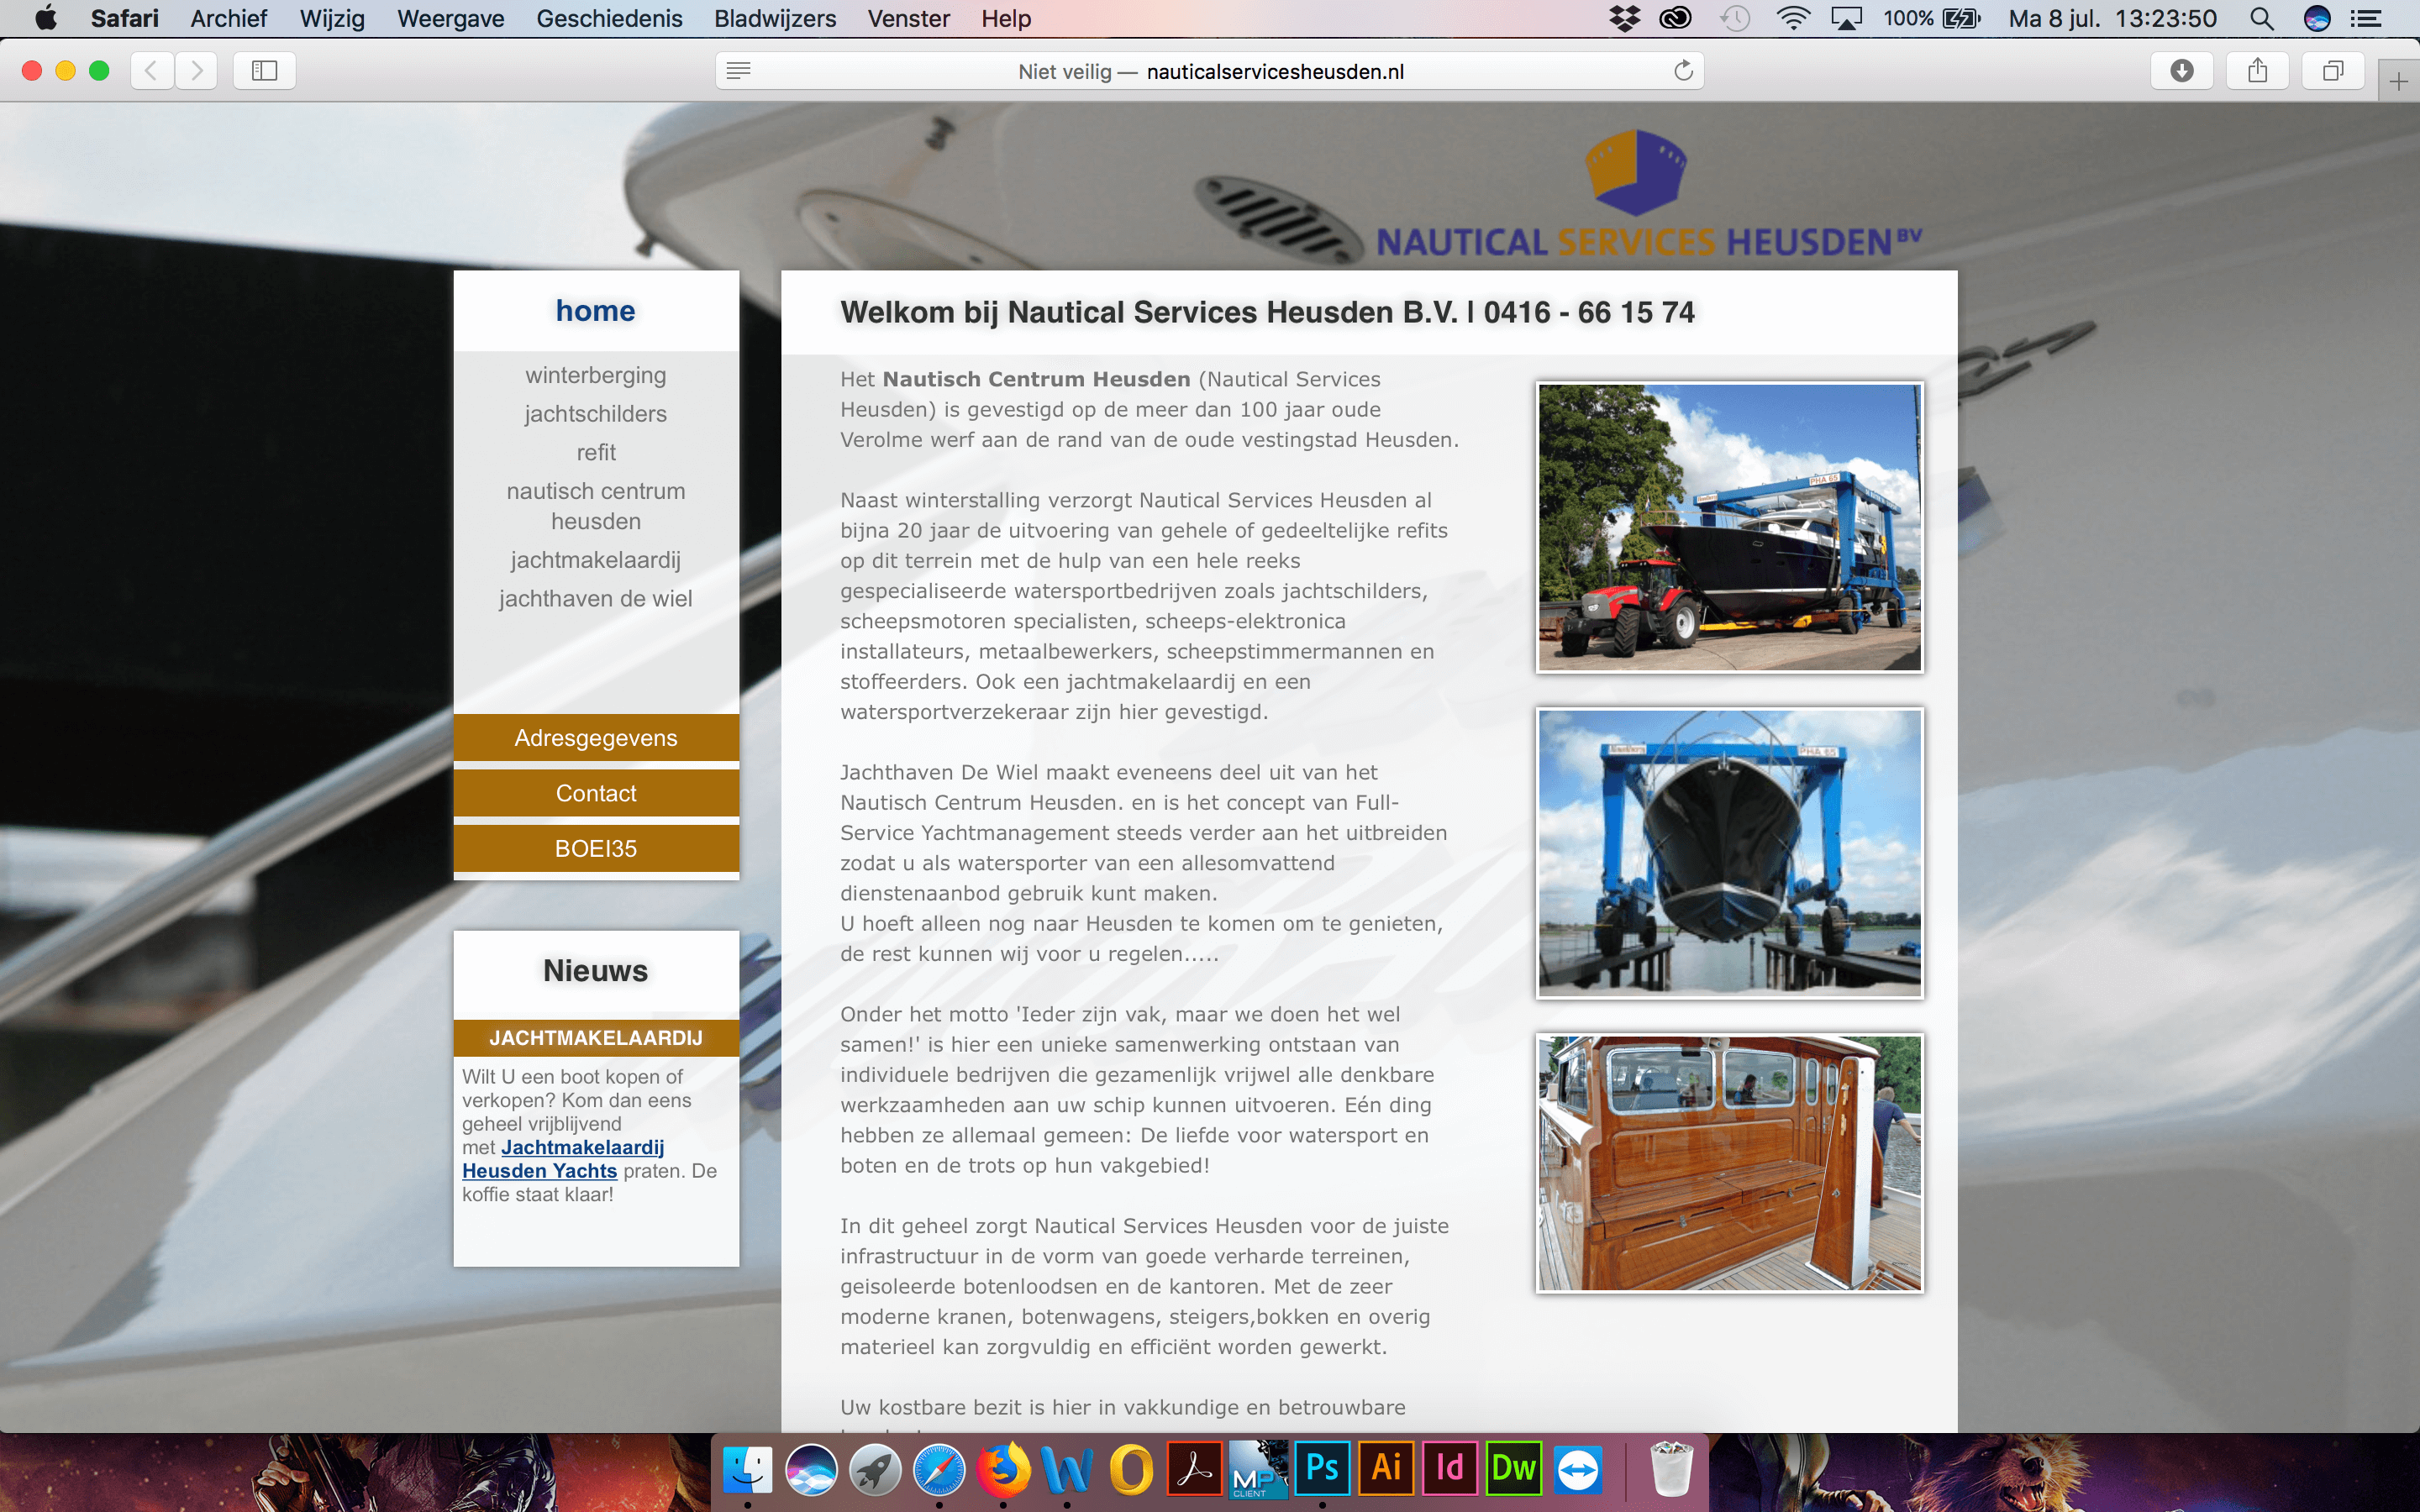Click the battery status indicator
2420x1512 pixels.
1932,18
